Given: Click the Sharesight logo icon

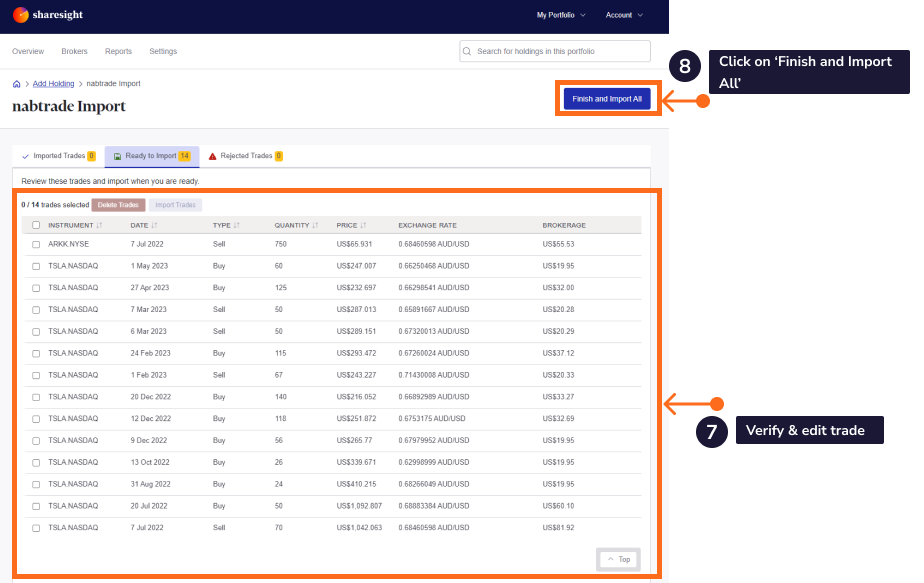Looking at the screenshot, I should coord(21,15).
